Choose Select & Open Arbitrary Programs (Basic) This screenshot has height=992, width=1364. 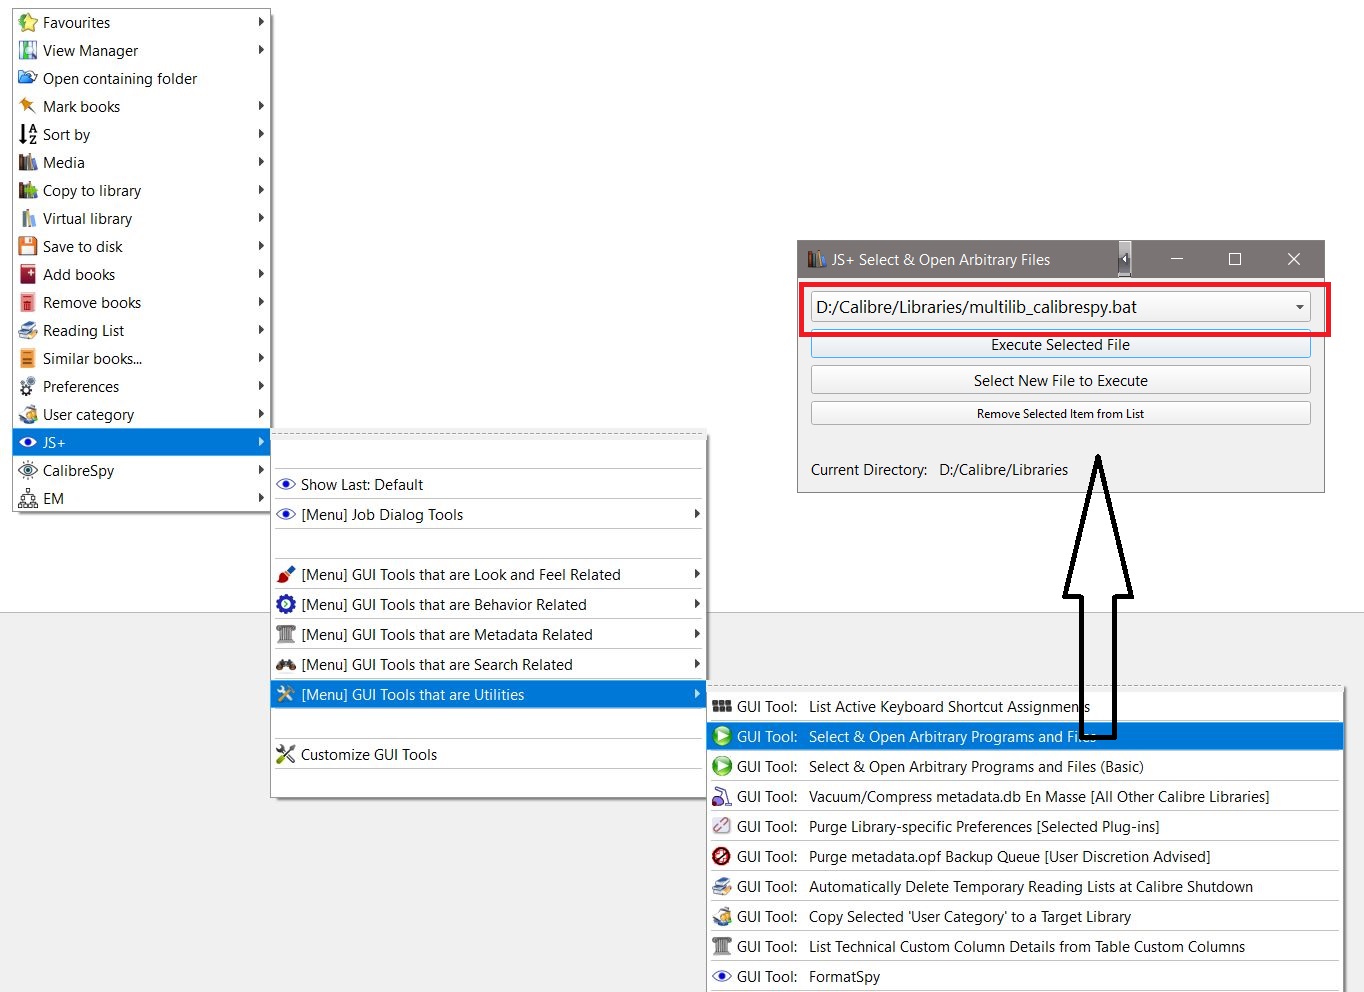[x=1025, y=766]
